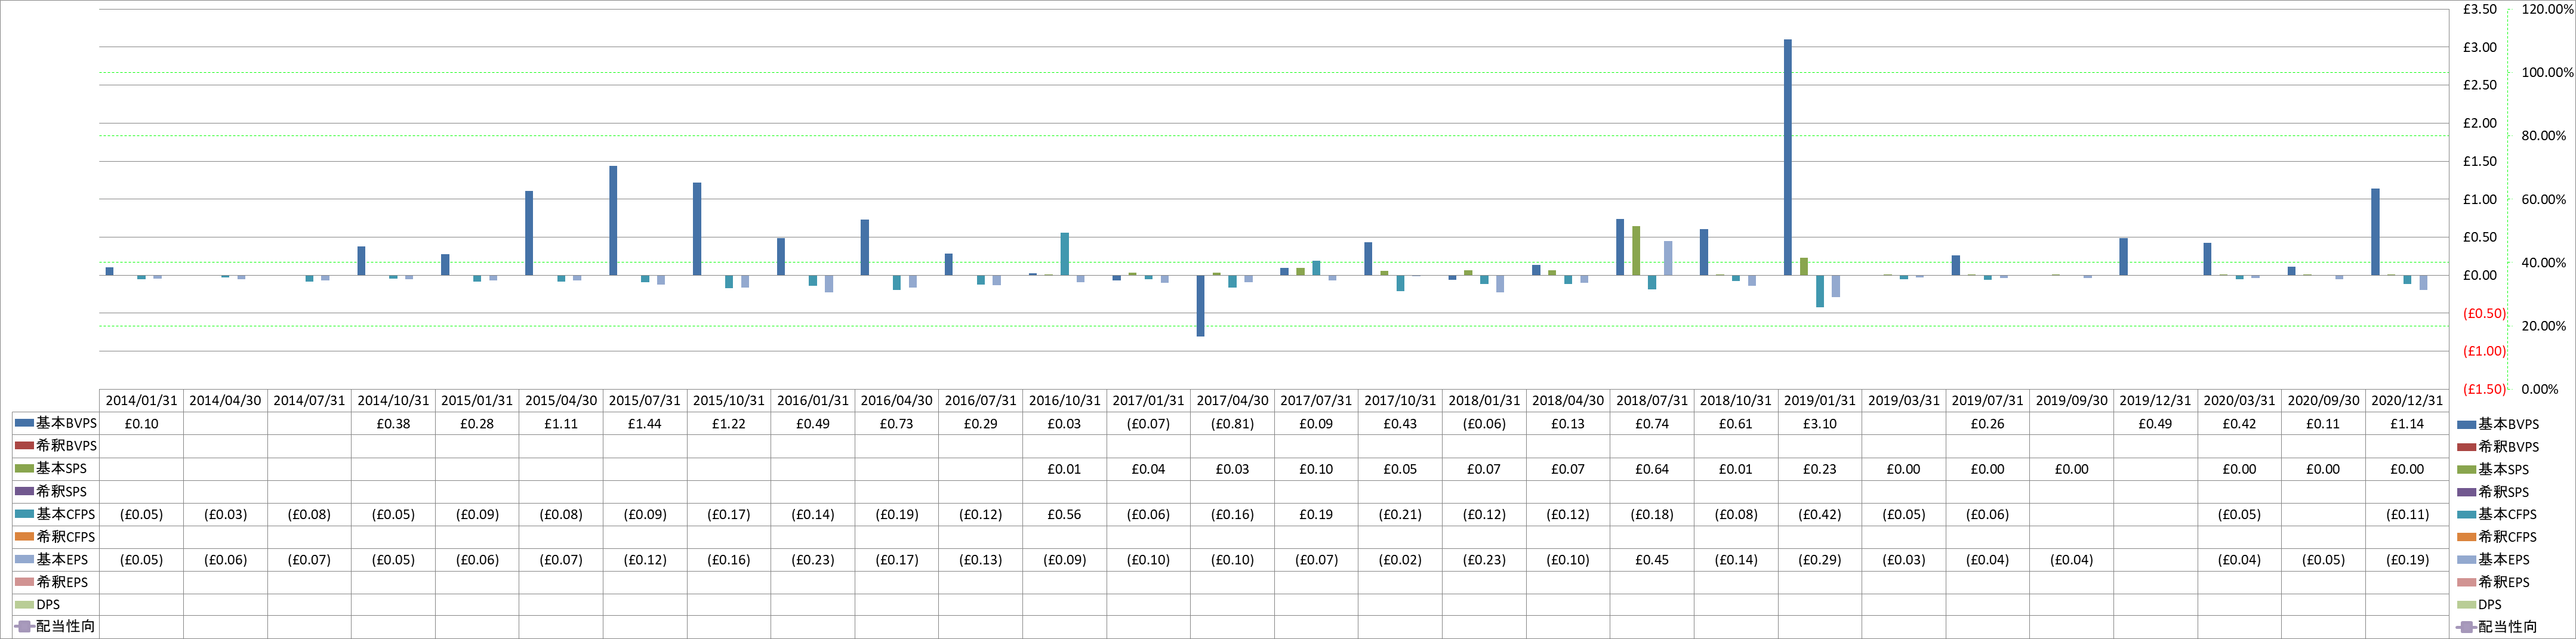This screenshot has width=2576, height=639.
Task: Click the red (£1.50) axis label
Action: (x=2484, y=389)
